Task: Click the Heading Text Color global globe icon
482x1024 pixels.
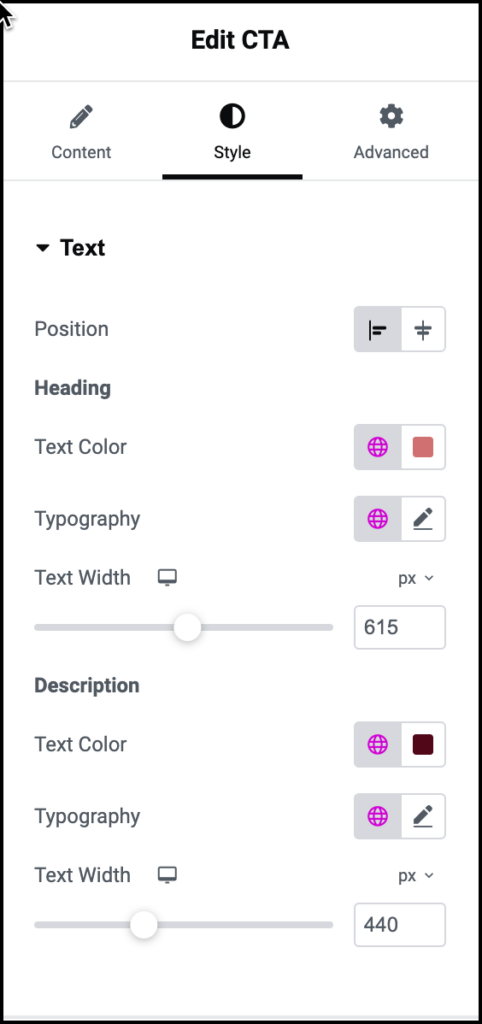Action: (378, 447)
